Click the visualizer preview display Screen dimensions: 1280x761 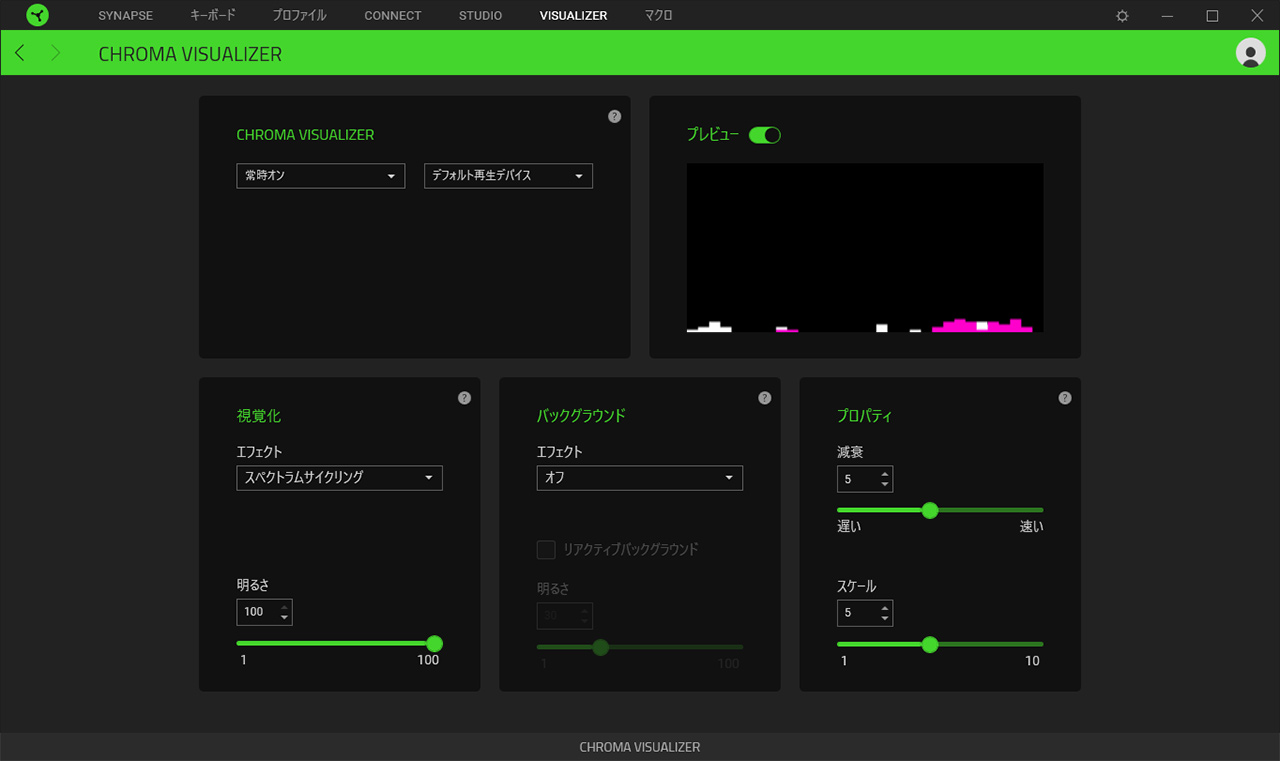[x=865, y=248]
